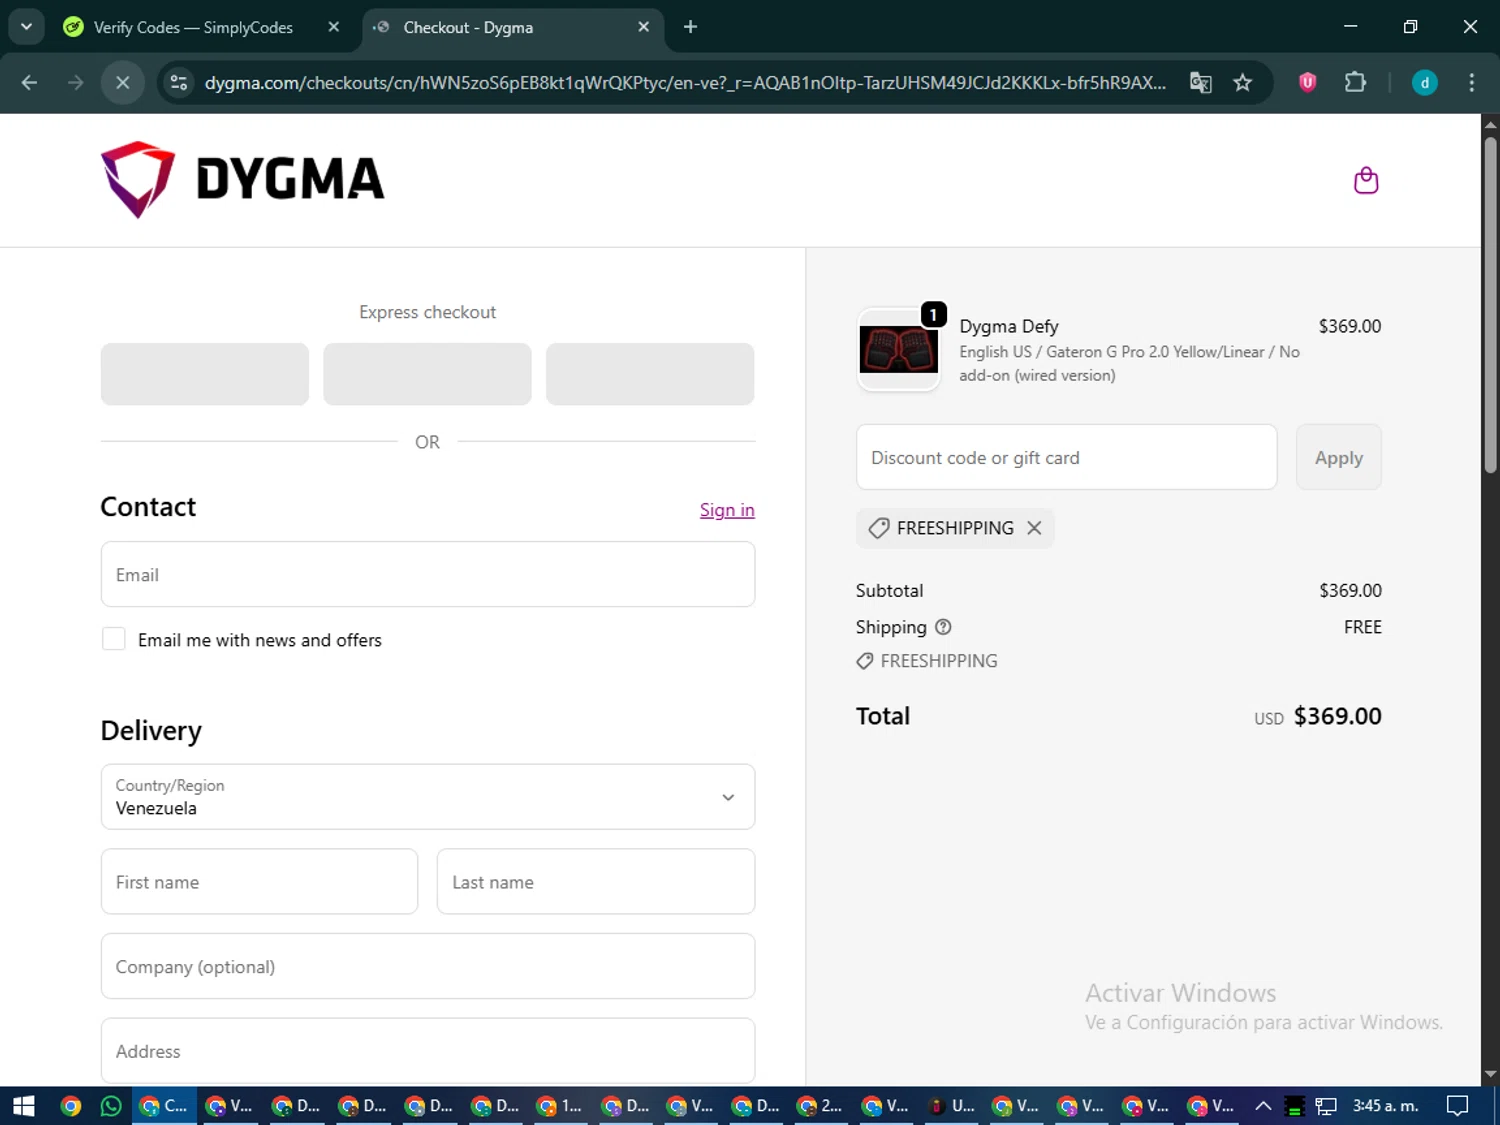Image resolution: width=1500 pixels, height=1125 pixels.
Task: Bookmark this page with the star icon
Action: click(x=1243, y=83)
